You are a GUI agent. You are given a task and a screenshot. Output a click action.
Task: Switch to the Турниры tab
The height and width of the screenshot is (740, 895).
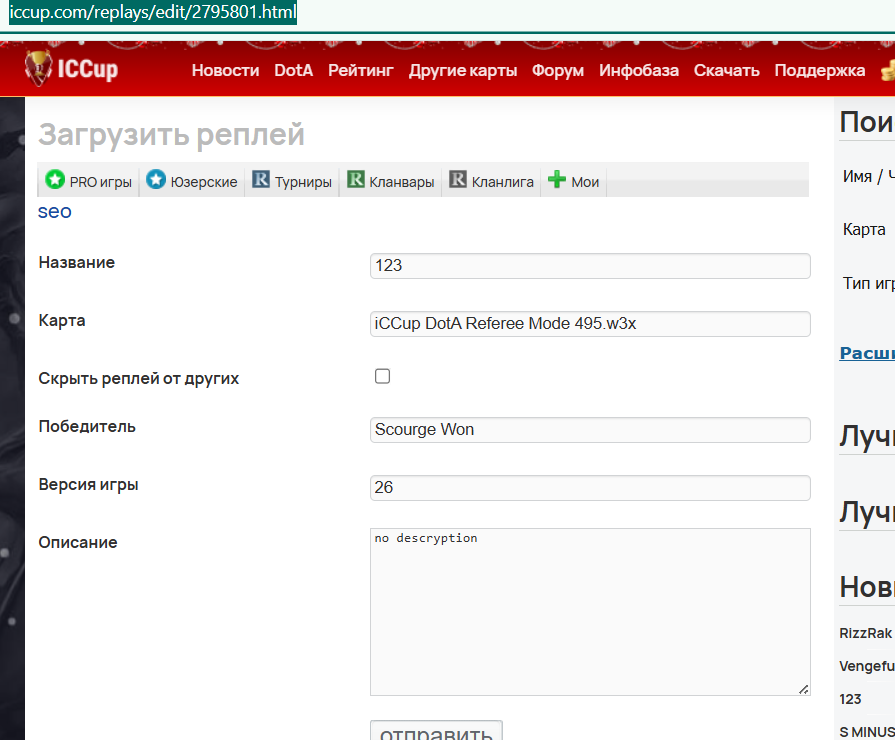[292, 181]
